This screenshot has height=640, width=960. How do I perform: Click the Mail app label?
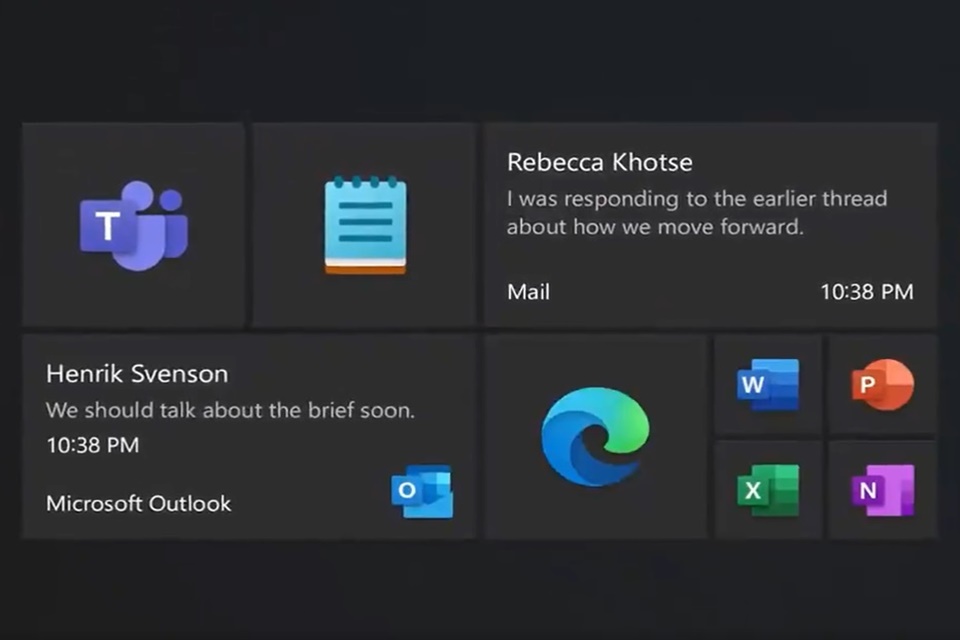tap(528, 292)
